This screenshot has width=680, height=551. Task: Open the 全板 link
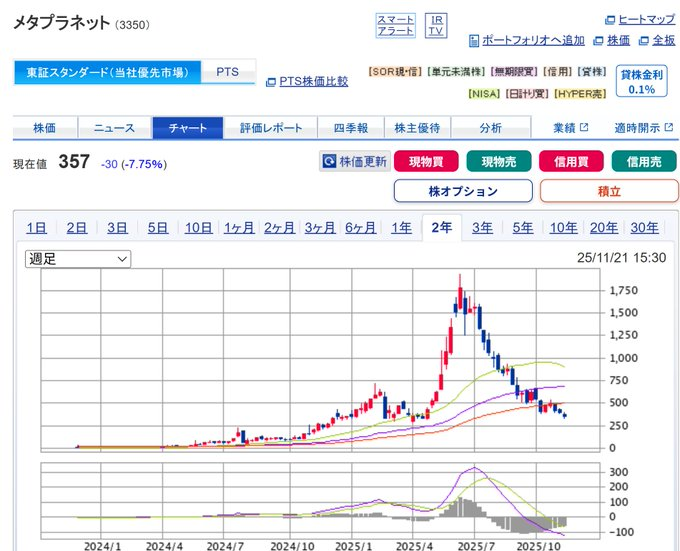[x=664, y=40]
